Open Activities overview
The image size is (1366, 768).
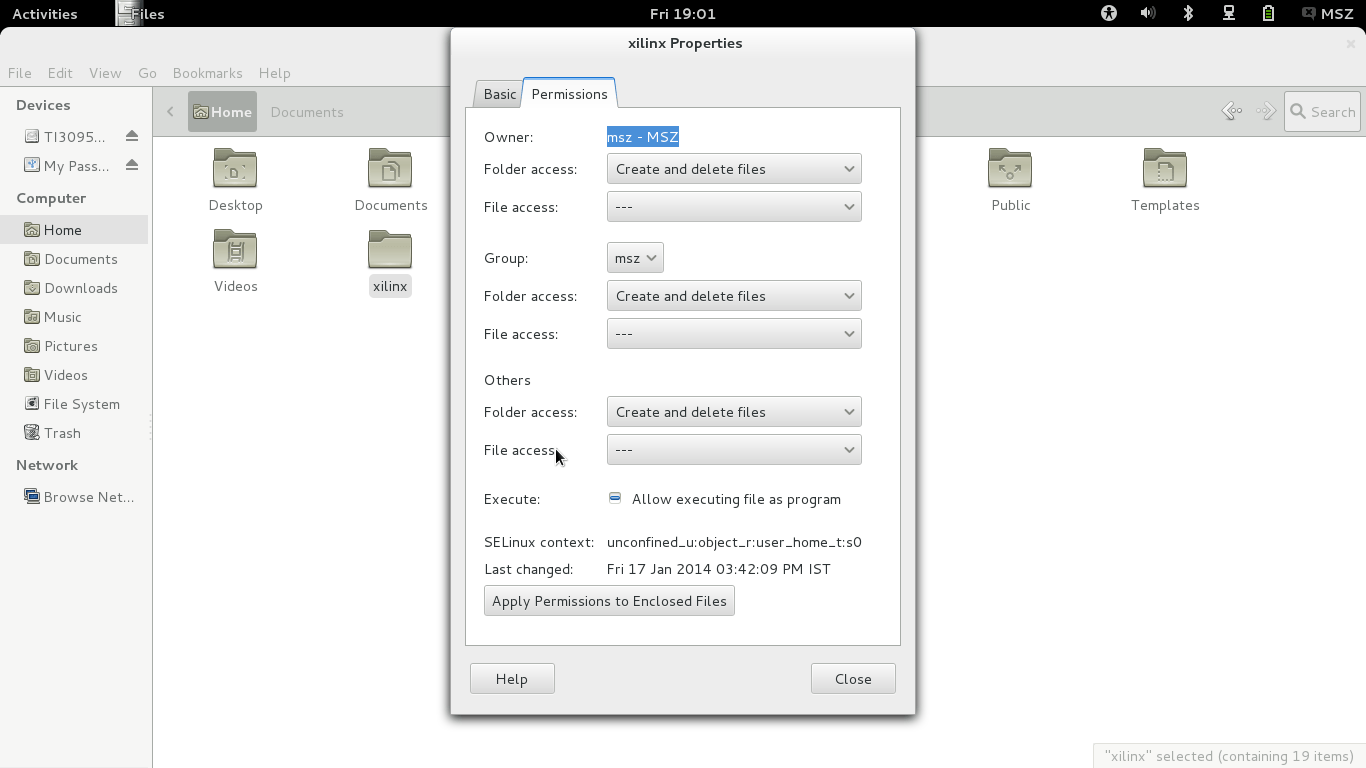pos(44,13)
